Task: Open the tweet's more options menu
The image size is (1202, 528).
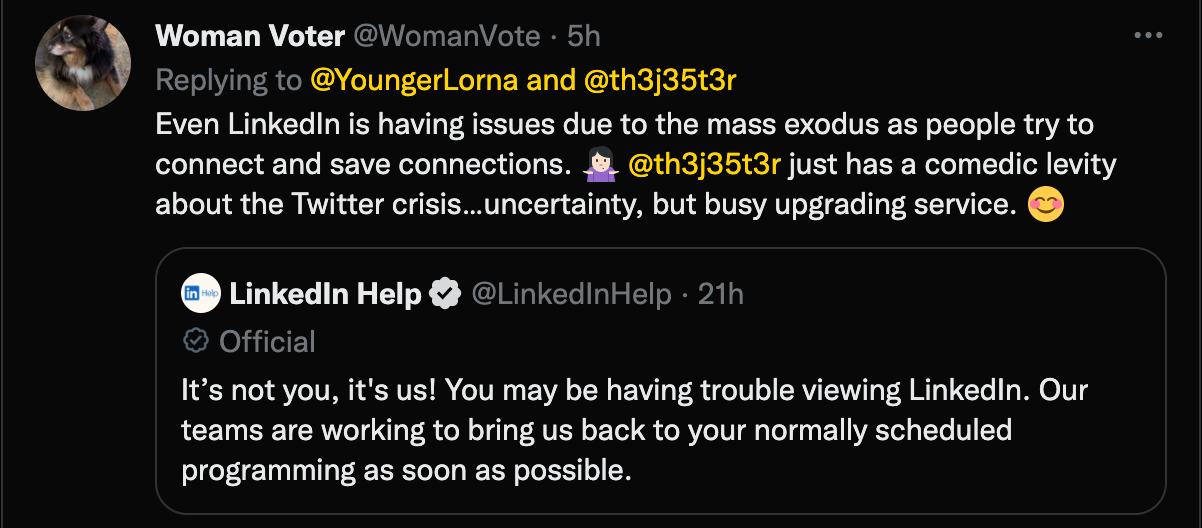Action: click(1148, 36)
